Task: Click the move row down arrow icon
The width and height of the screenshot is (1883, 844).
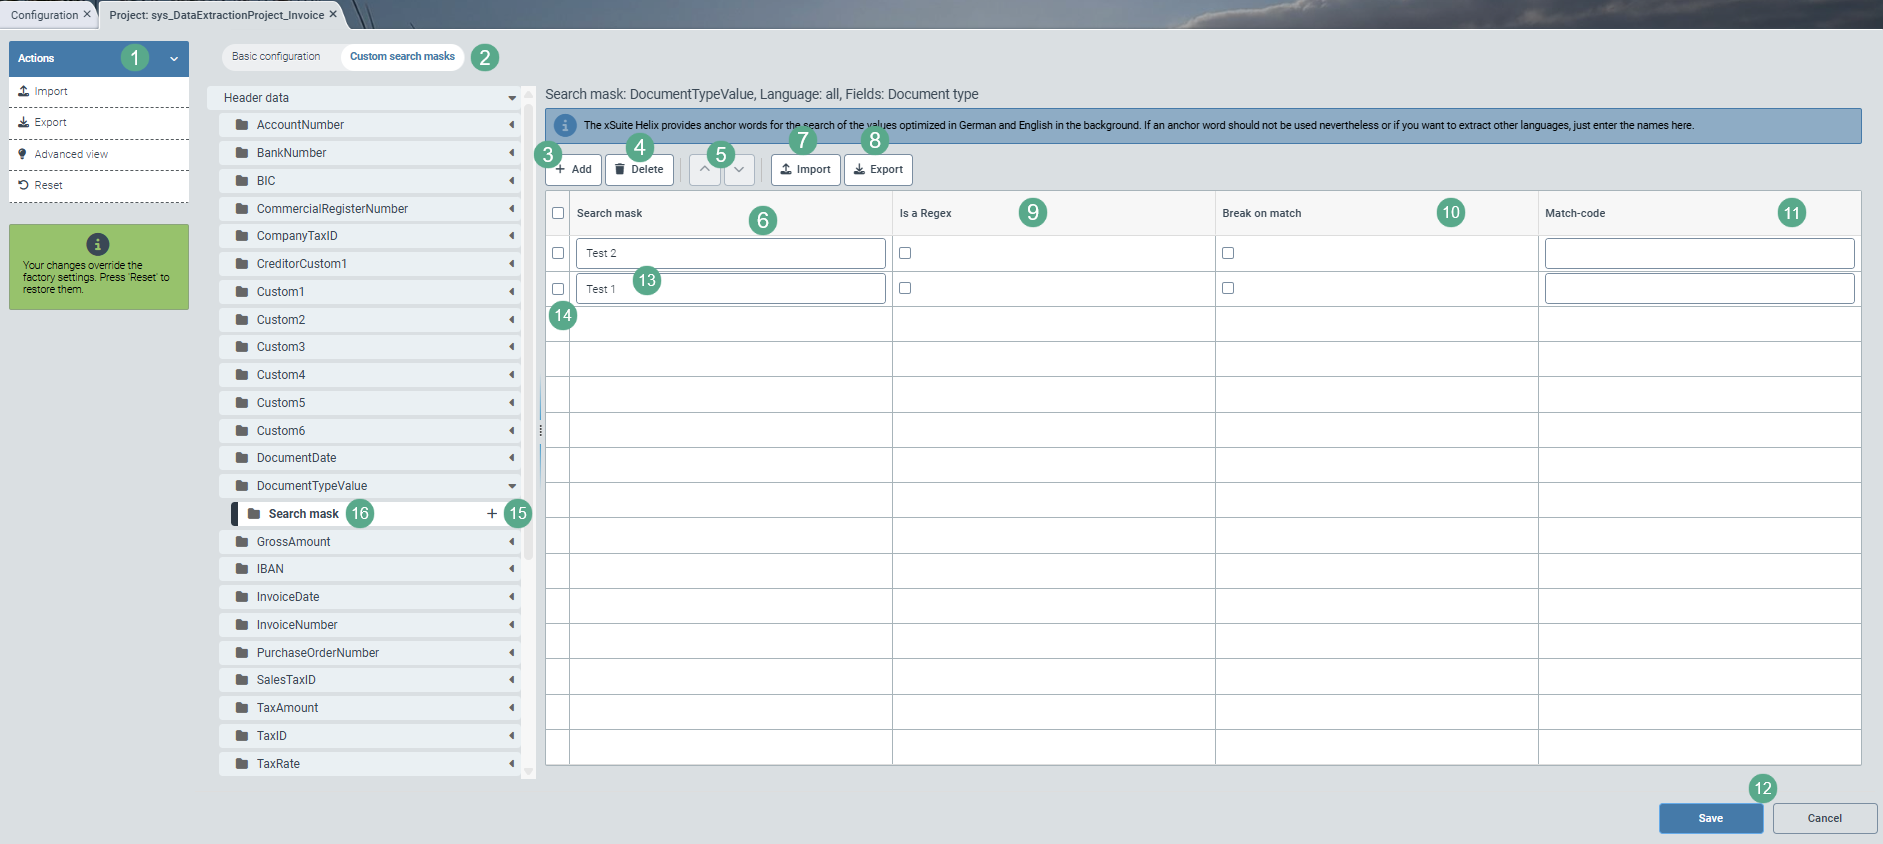Action: click(x=739, y=170)
